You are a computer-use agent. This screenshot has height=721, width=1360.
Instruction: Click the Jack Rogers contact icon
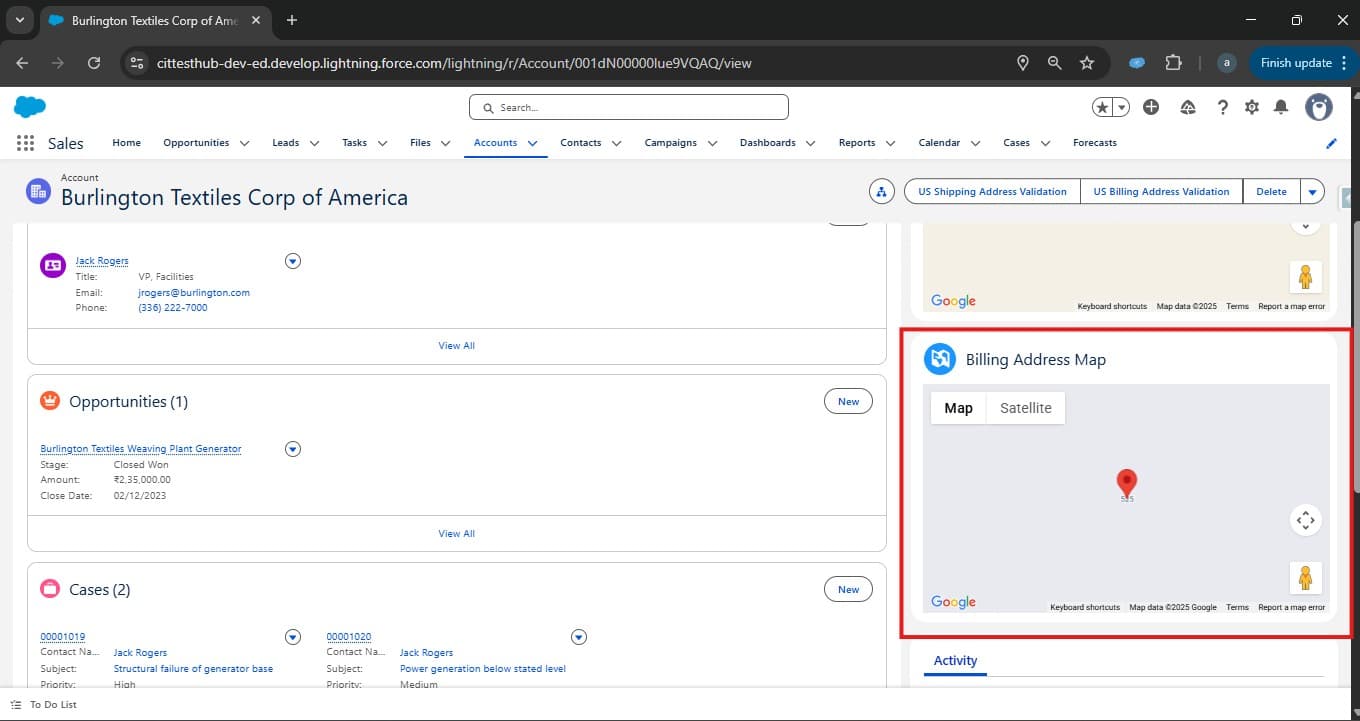tap(53, 265)
